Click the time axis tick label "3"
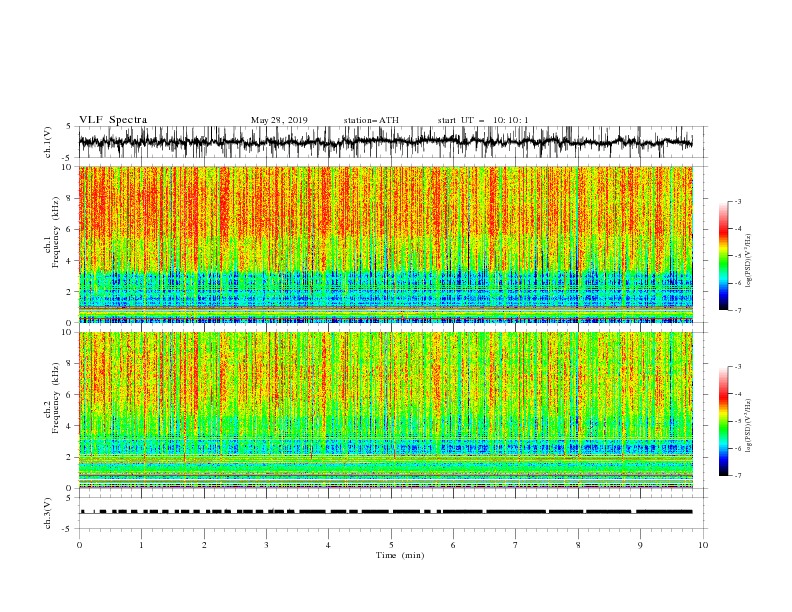Viewport: 792px width, 612px height. coord(266,545)
